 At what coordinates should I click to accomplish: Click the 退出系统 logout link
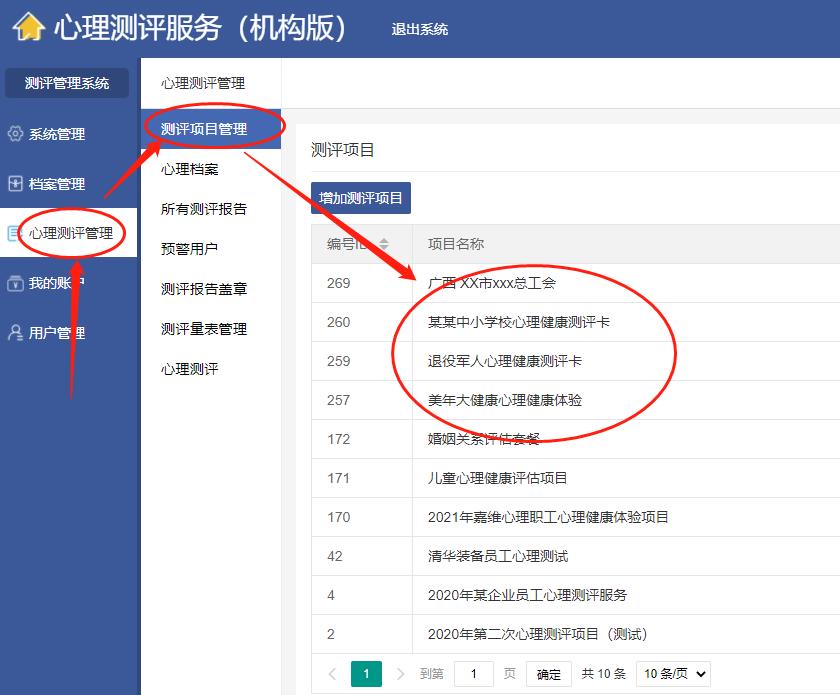coord(420,29)
